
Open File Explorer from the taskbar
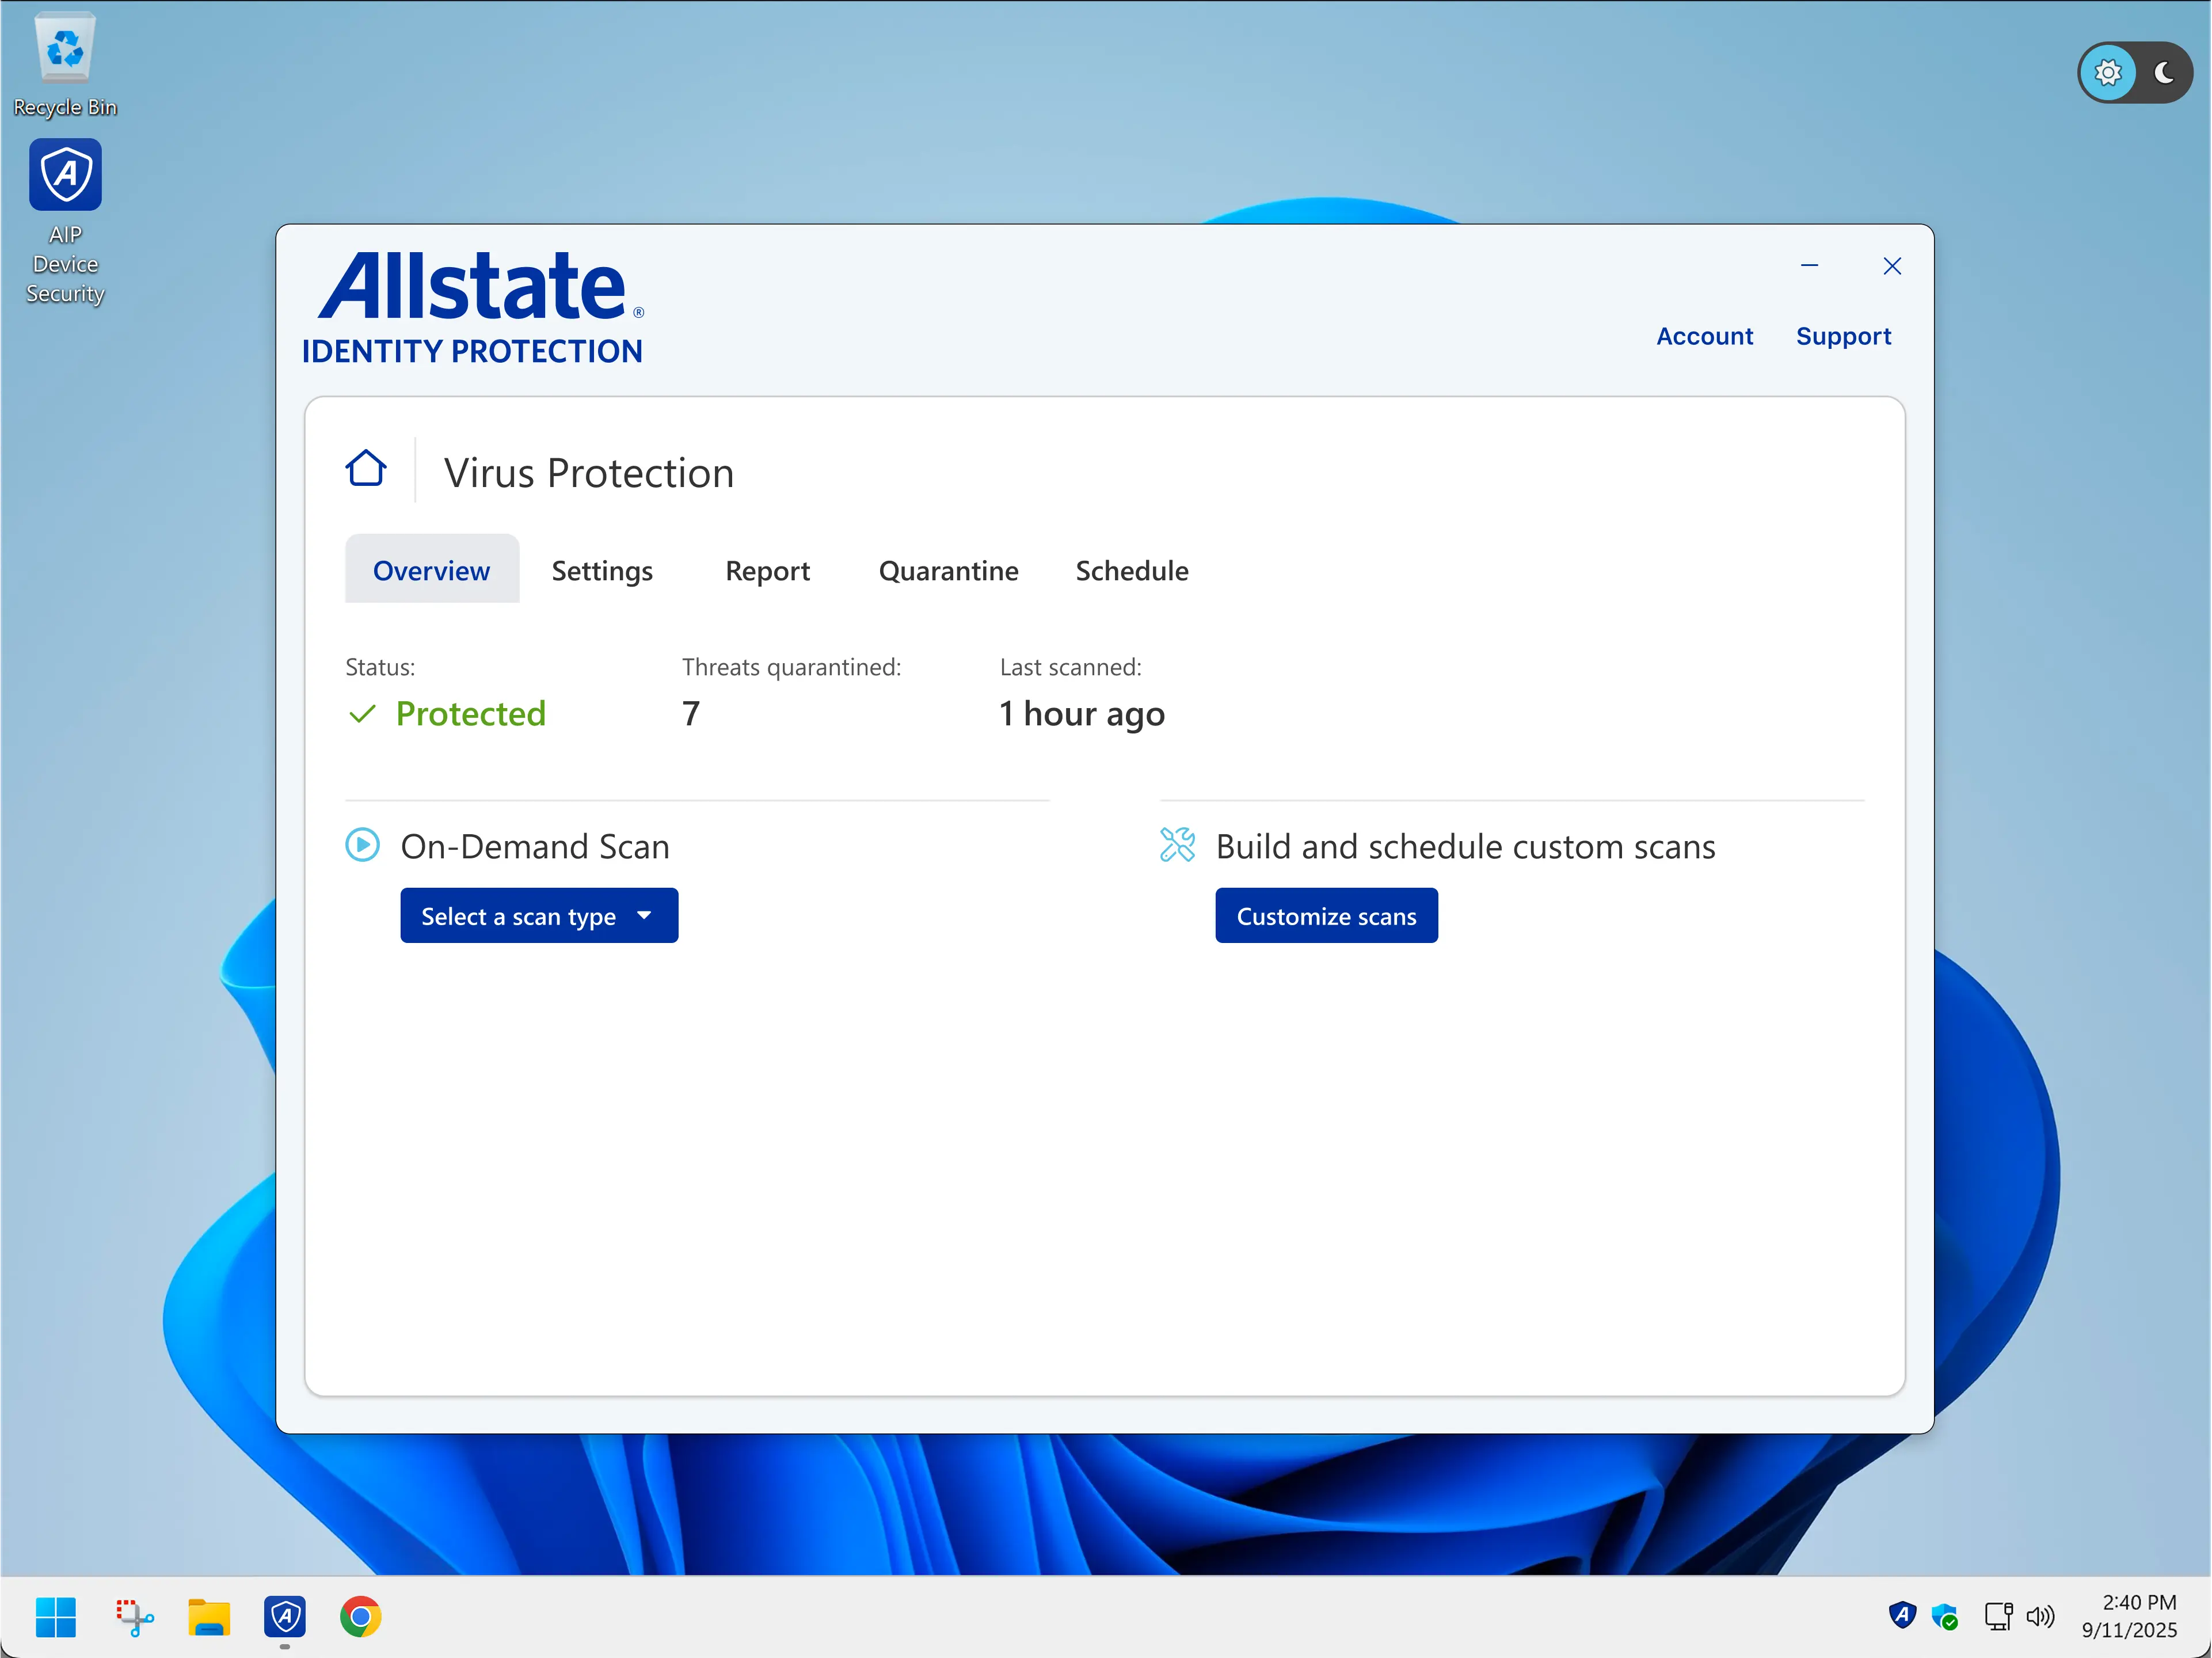click(209, 1617)
